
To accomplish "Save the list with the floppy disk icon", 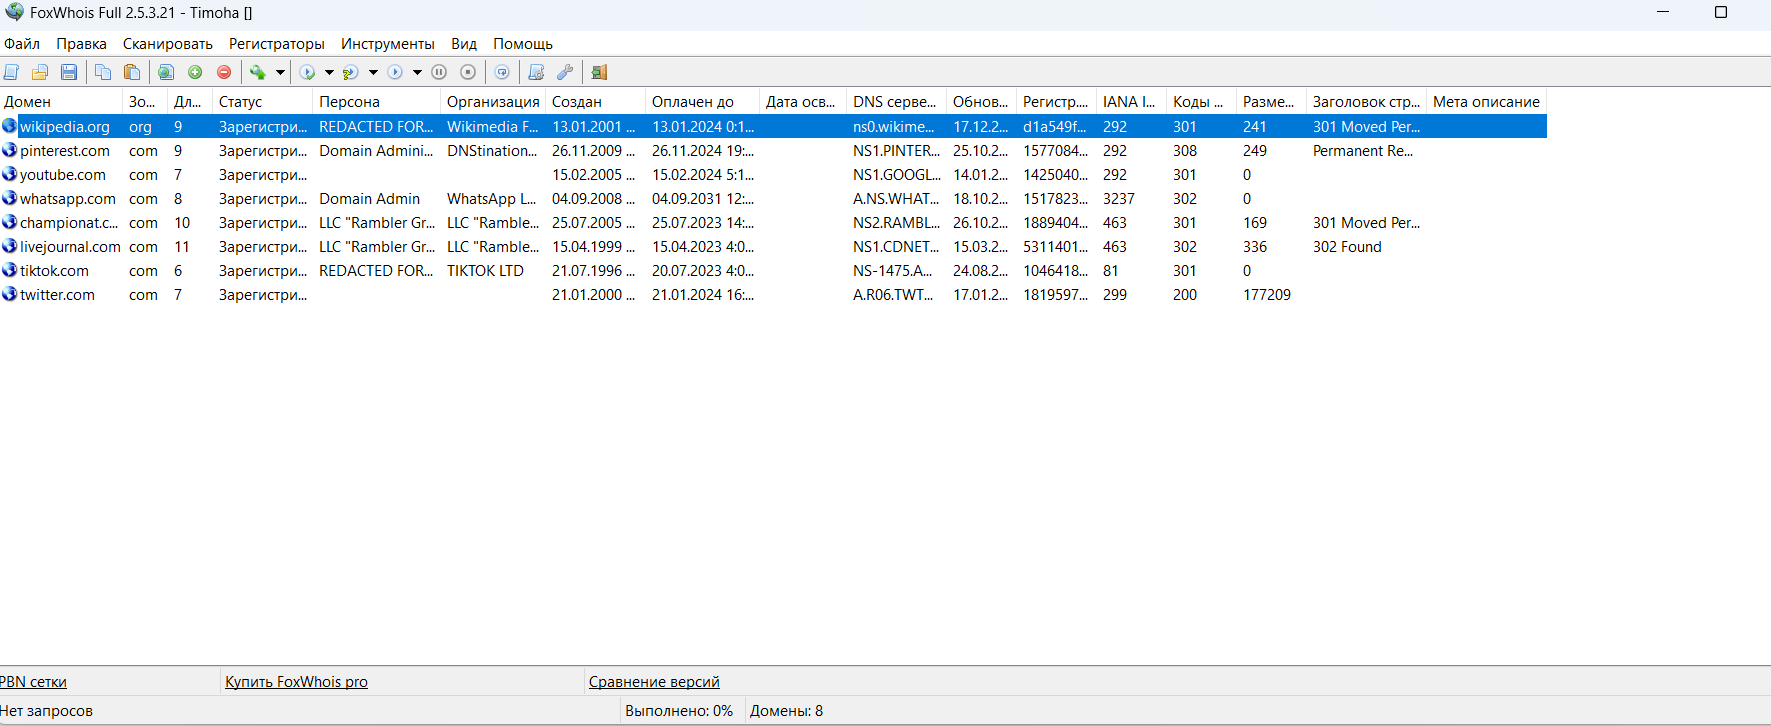I will [69, 72].
